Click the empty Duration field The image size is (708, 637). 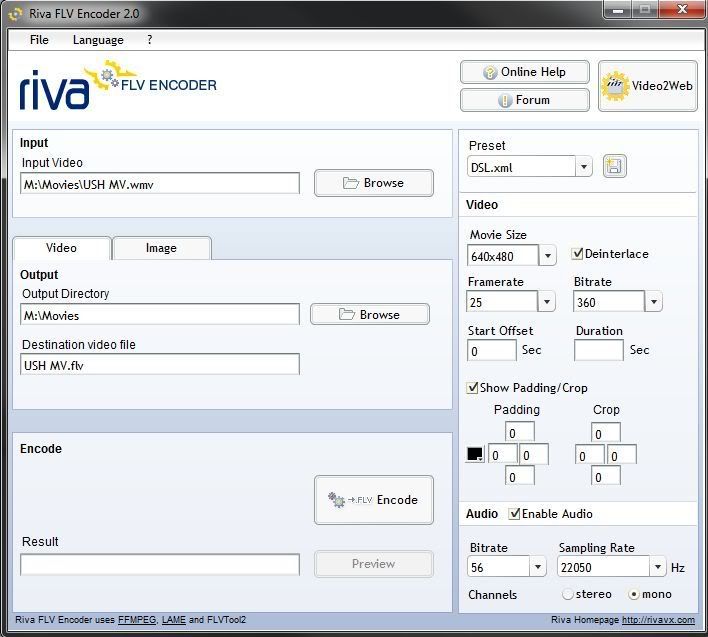599,350
